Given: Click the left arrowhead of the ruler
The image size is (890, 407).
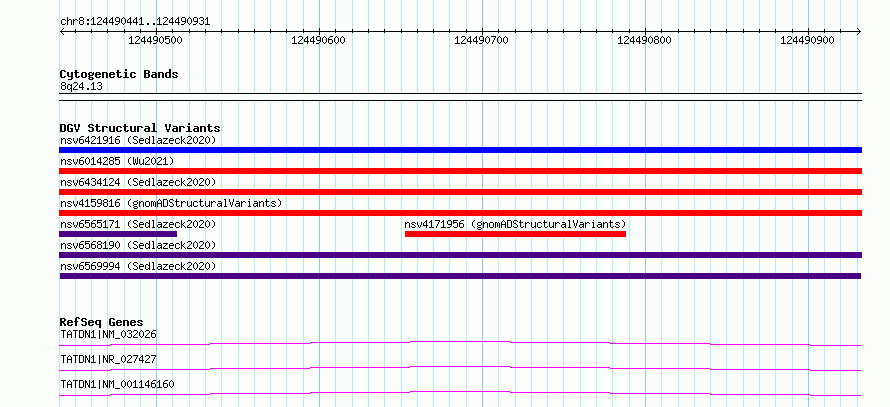Looking at the screenshot, I should pyautogui.click(x=62, y=31).
